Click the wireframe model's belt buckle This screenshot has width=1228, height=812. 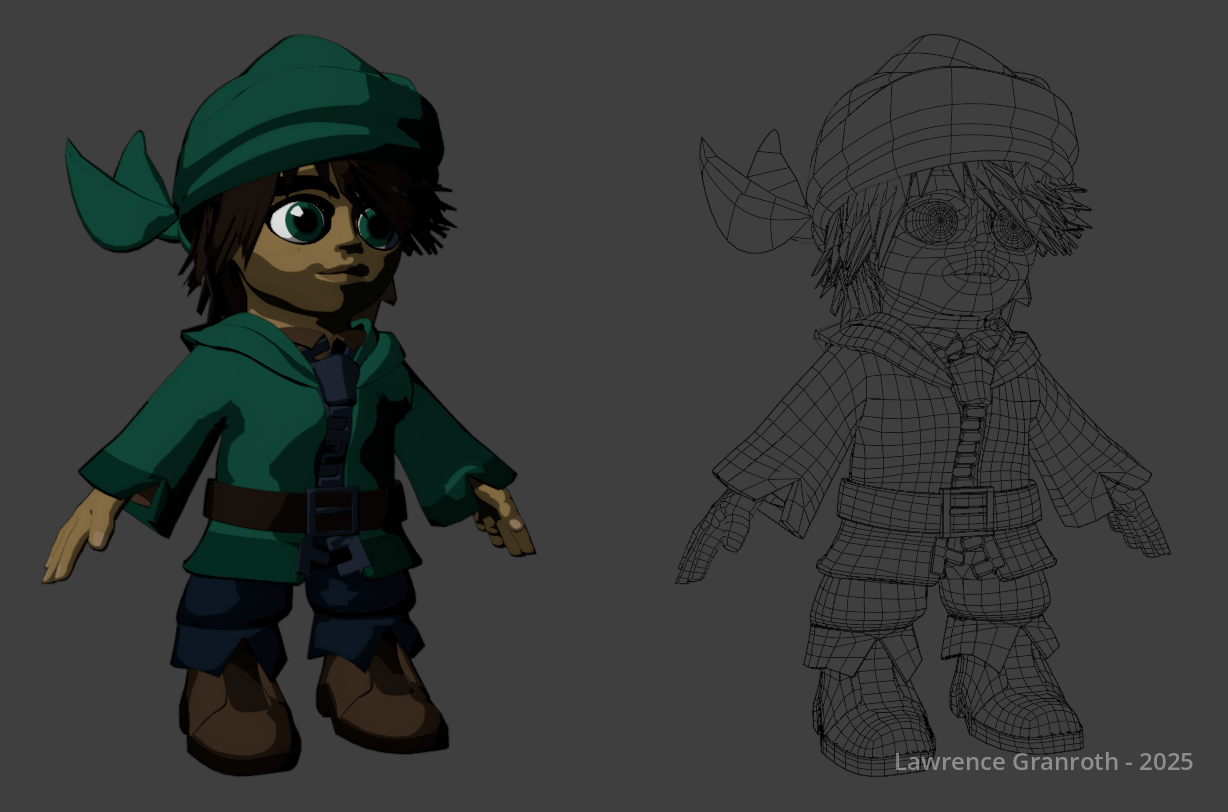point(966,510)
